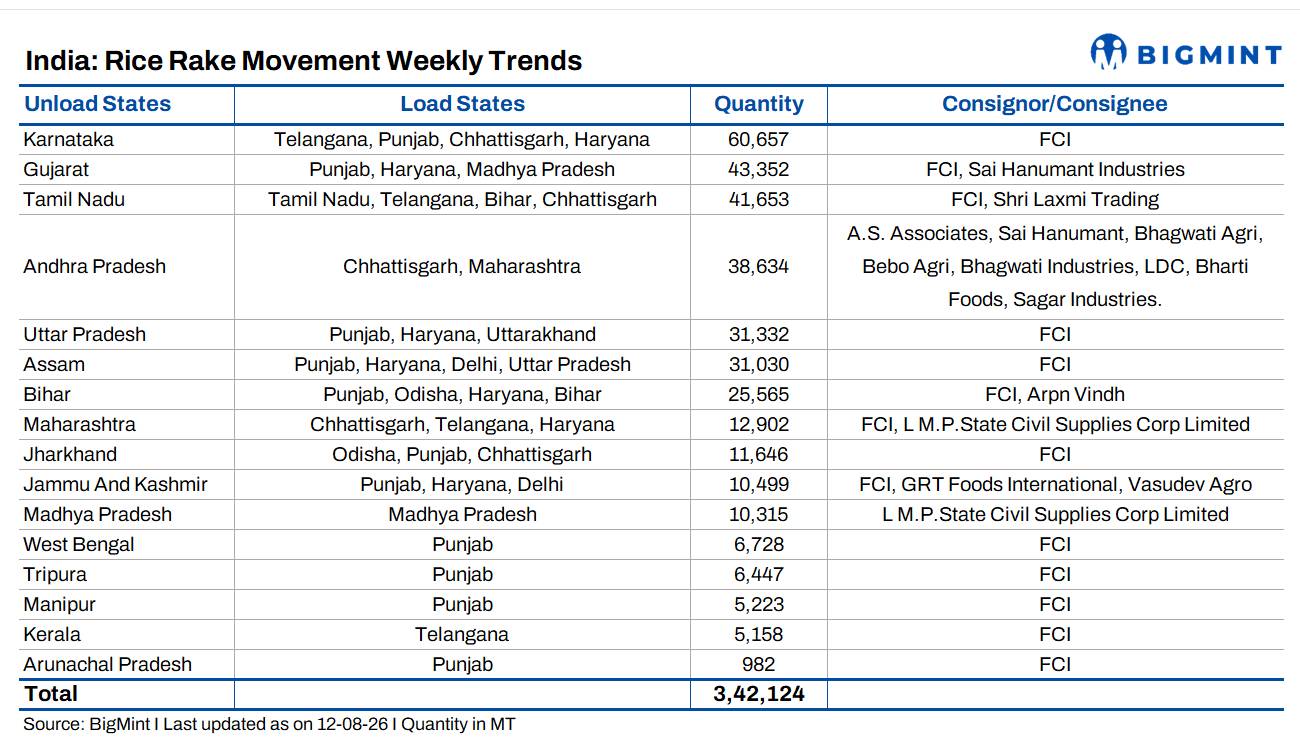Click 'Punjab' load state in Arunachal Pradesh row
The image size is (1300, 750).
(x=462, y=664)
